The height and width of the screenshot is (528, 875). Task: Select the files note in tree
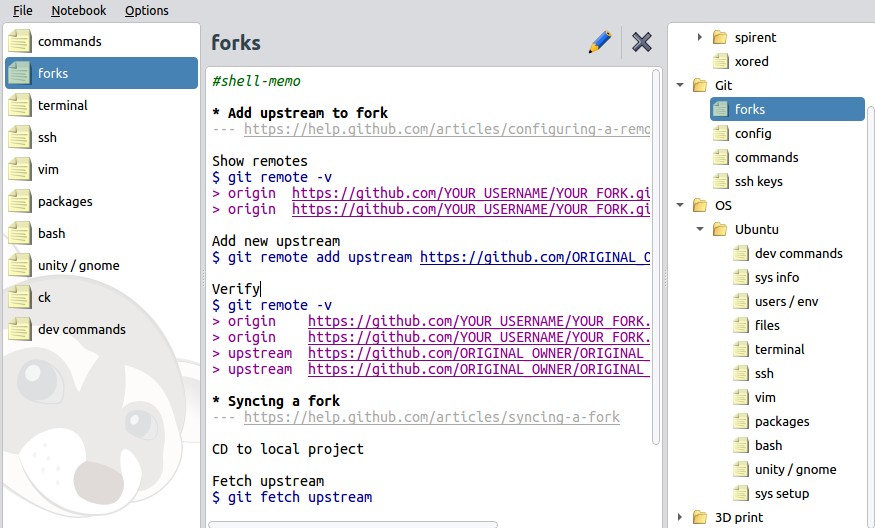click(x=756, y=325)
